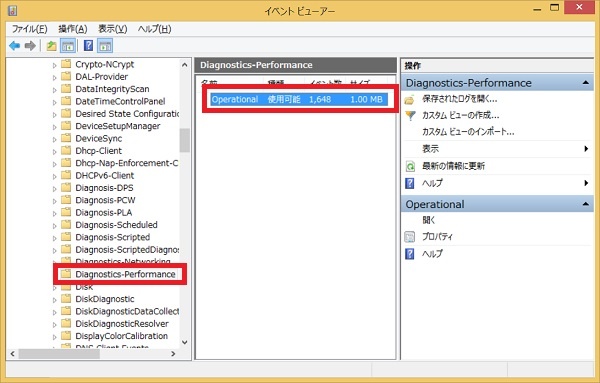The height and width of the screenshot is (383, 600).
Task: Expand the DAL-Provider tree node
Action: (54, 78)
